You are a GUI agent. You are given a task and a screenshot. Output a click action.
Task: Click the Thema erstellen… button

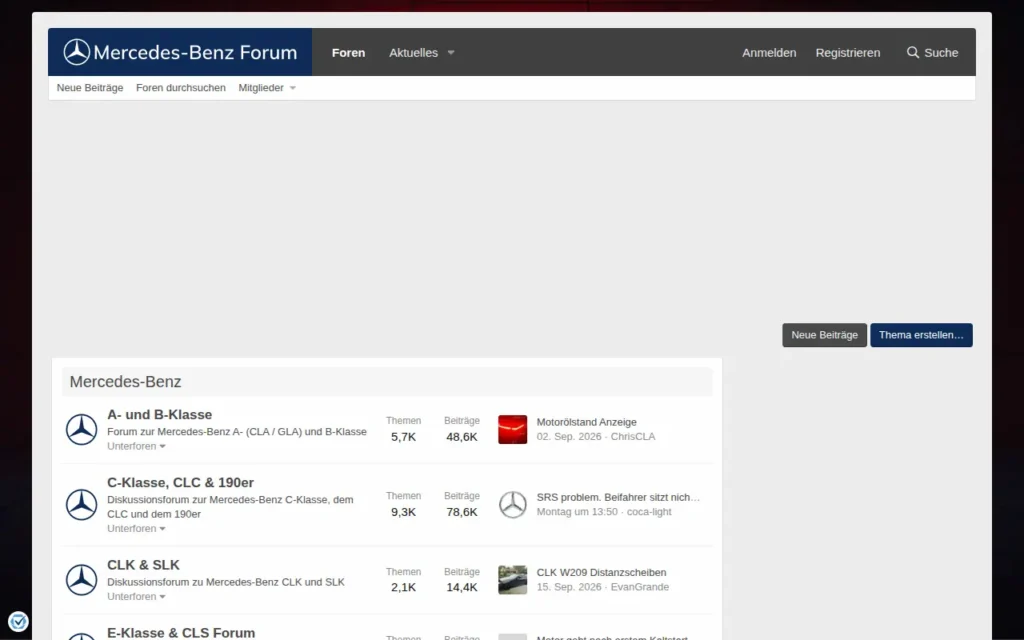921,335
